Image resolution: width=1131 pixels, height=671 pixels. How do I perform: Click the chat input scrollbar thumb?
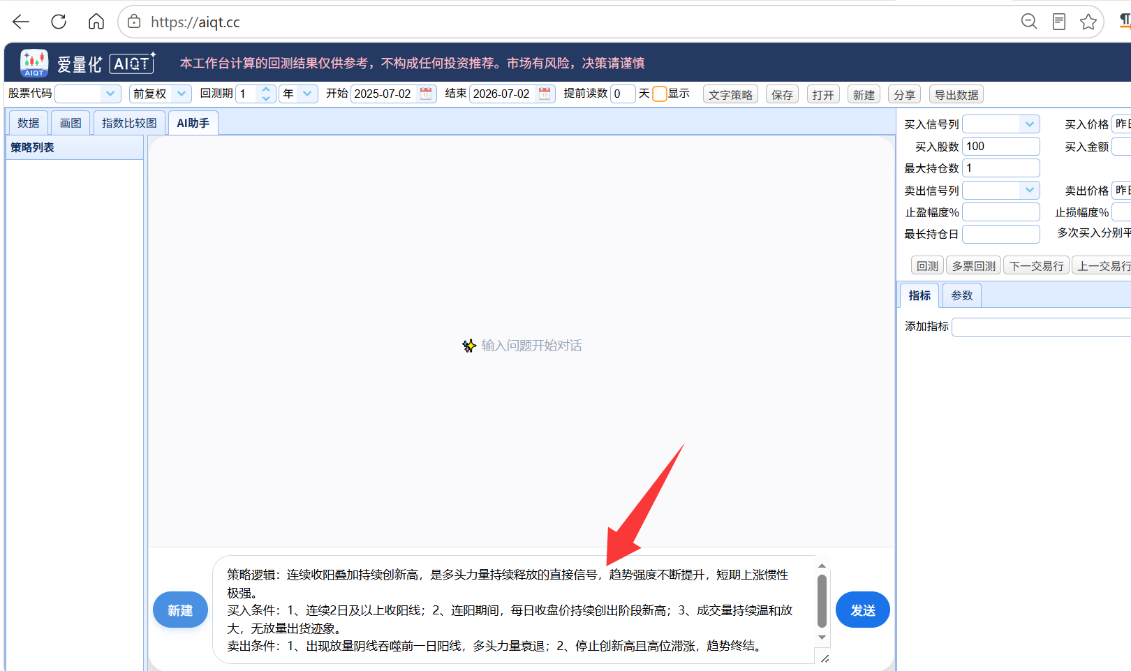pyautogui.click(x=822, y=601)
